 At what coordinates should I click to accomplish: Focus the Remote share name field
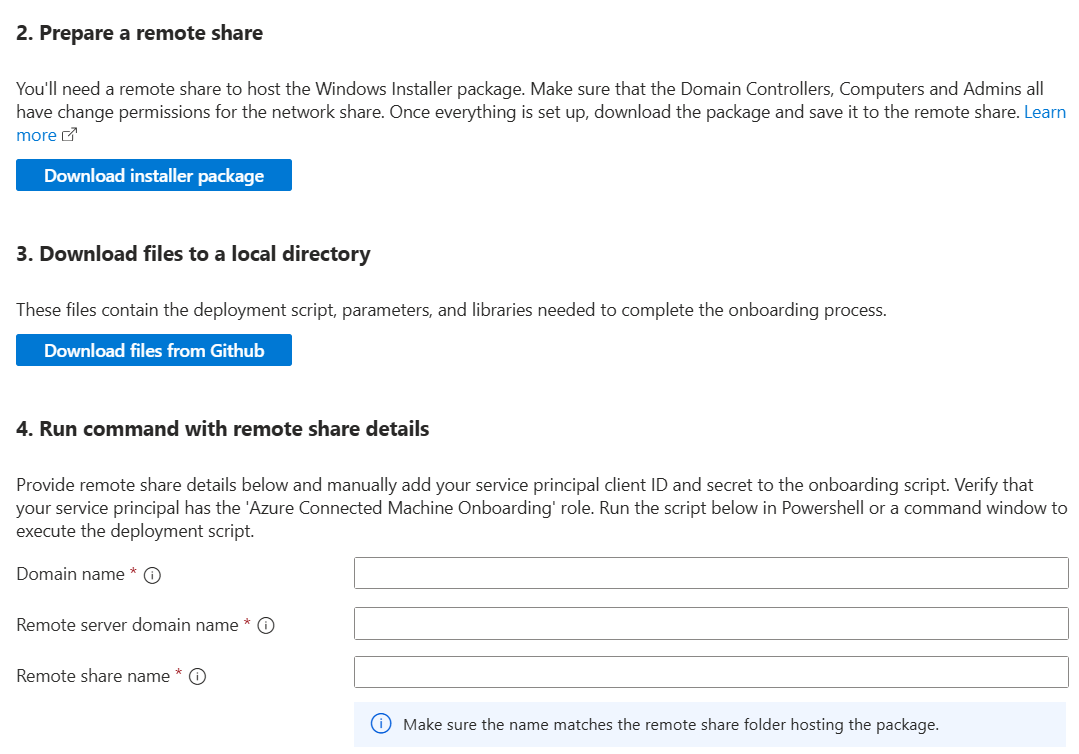(x=711, y=672)
